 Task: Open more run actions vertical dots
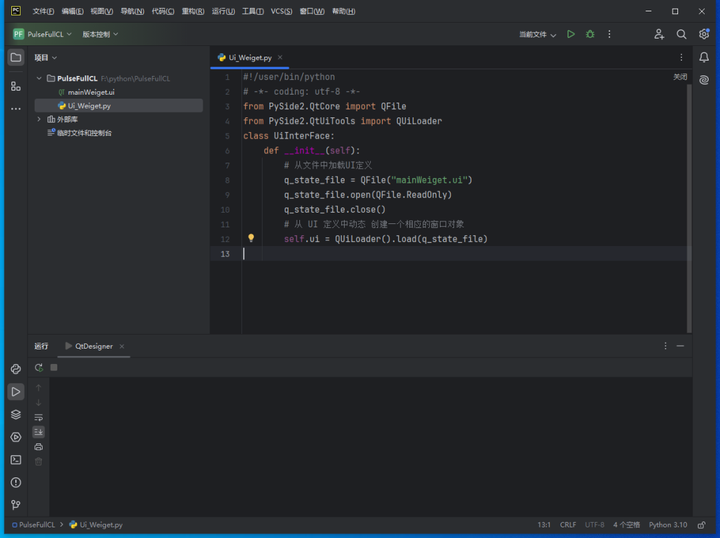(x=609, y=34)
